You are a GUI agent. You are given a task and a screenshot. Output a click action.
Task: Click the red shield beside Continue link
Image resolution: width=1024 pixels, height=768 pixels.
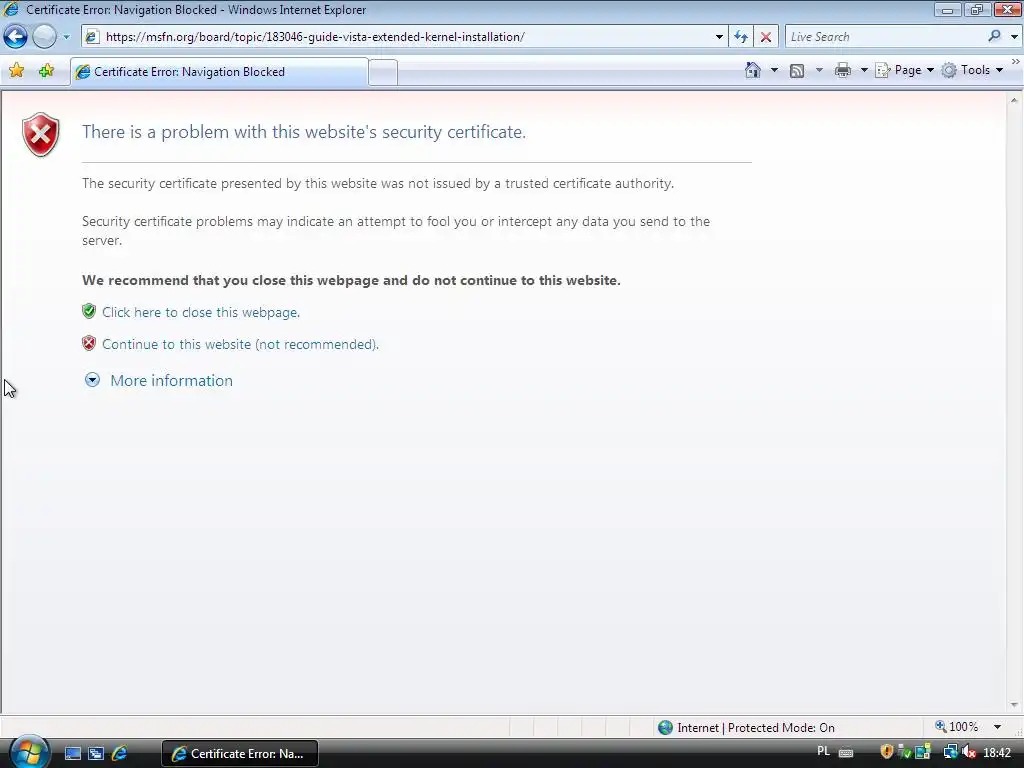(x=89, y=343)
